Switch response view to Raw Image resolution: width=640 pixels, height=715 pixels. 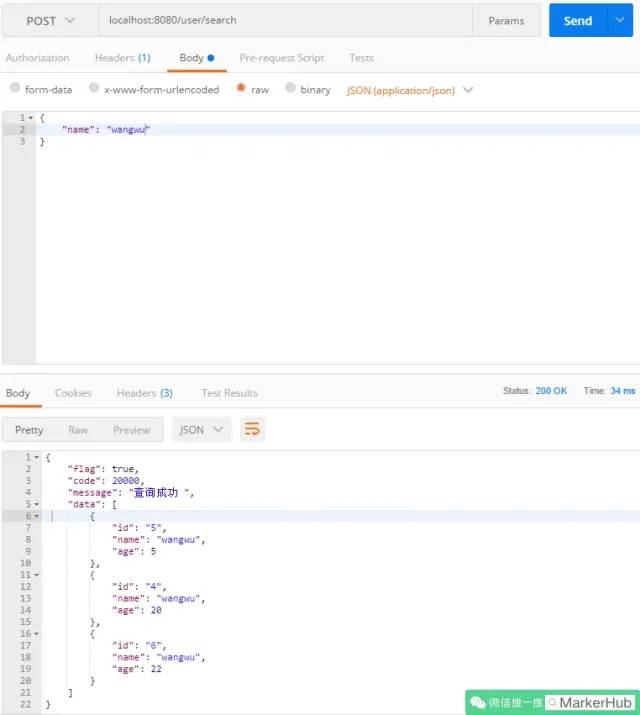[x=78, y=430]
